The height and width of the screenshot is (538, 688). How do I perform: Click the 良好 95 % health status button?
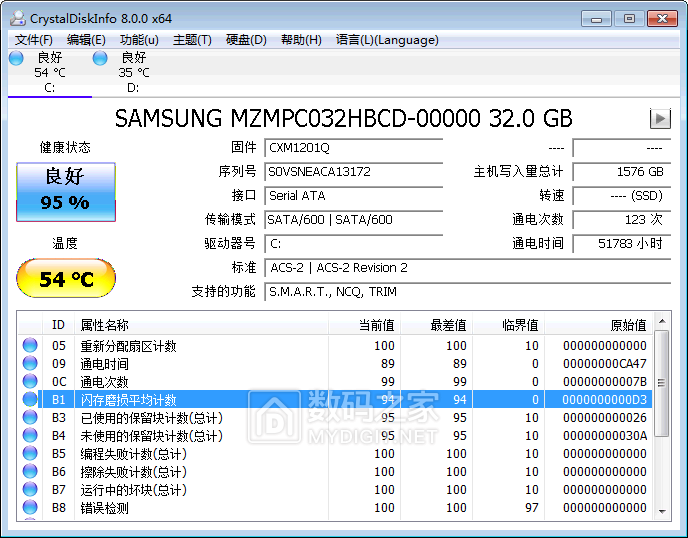[x=66, y=192]
